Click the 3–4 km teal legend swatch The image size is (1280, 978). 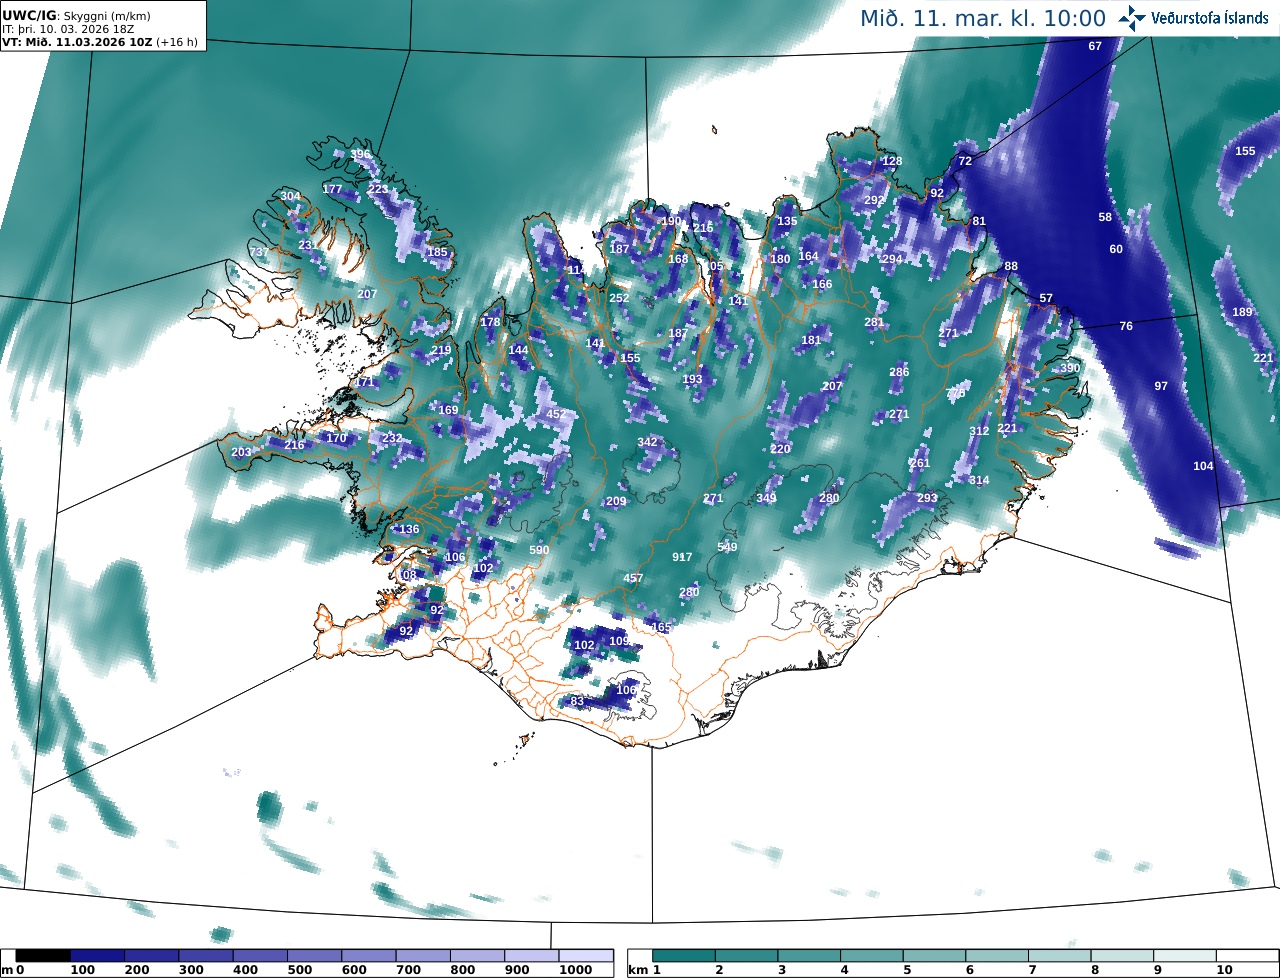pos(809,956)
